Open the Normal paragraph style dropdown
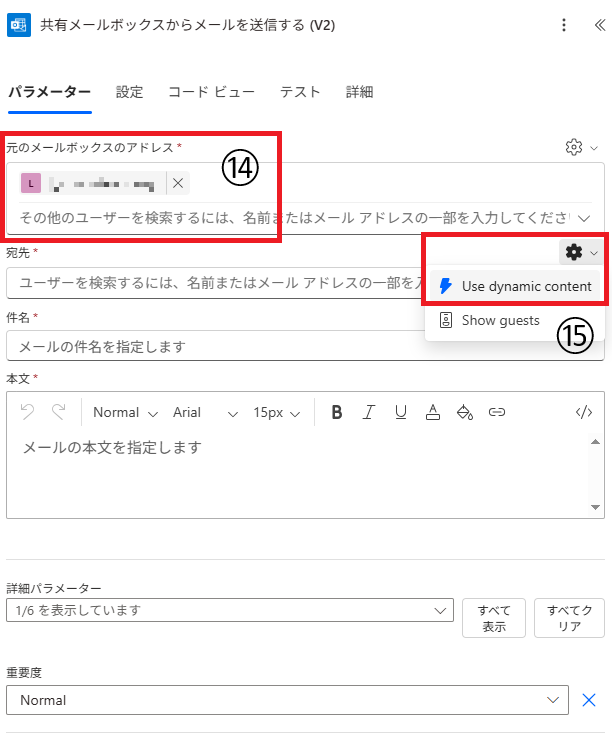 coord(125,412)
